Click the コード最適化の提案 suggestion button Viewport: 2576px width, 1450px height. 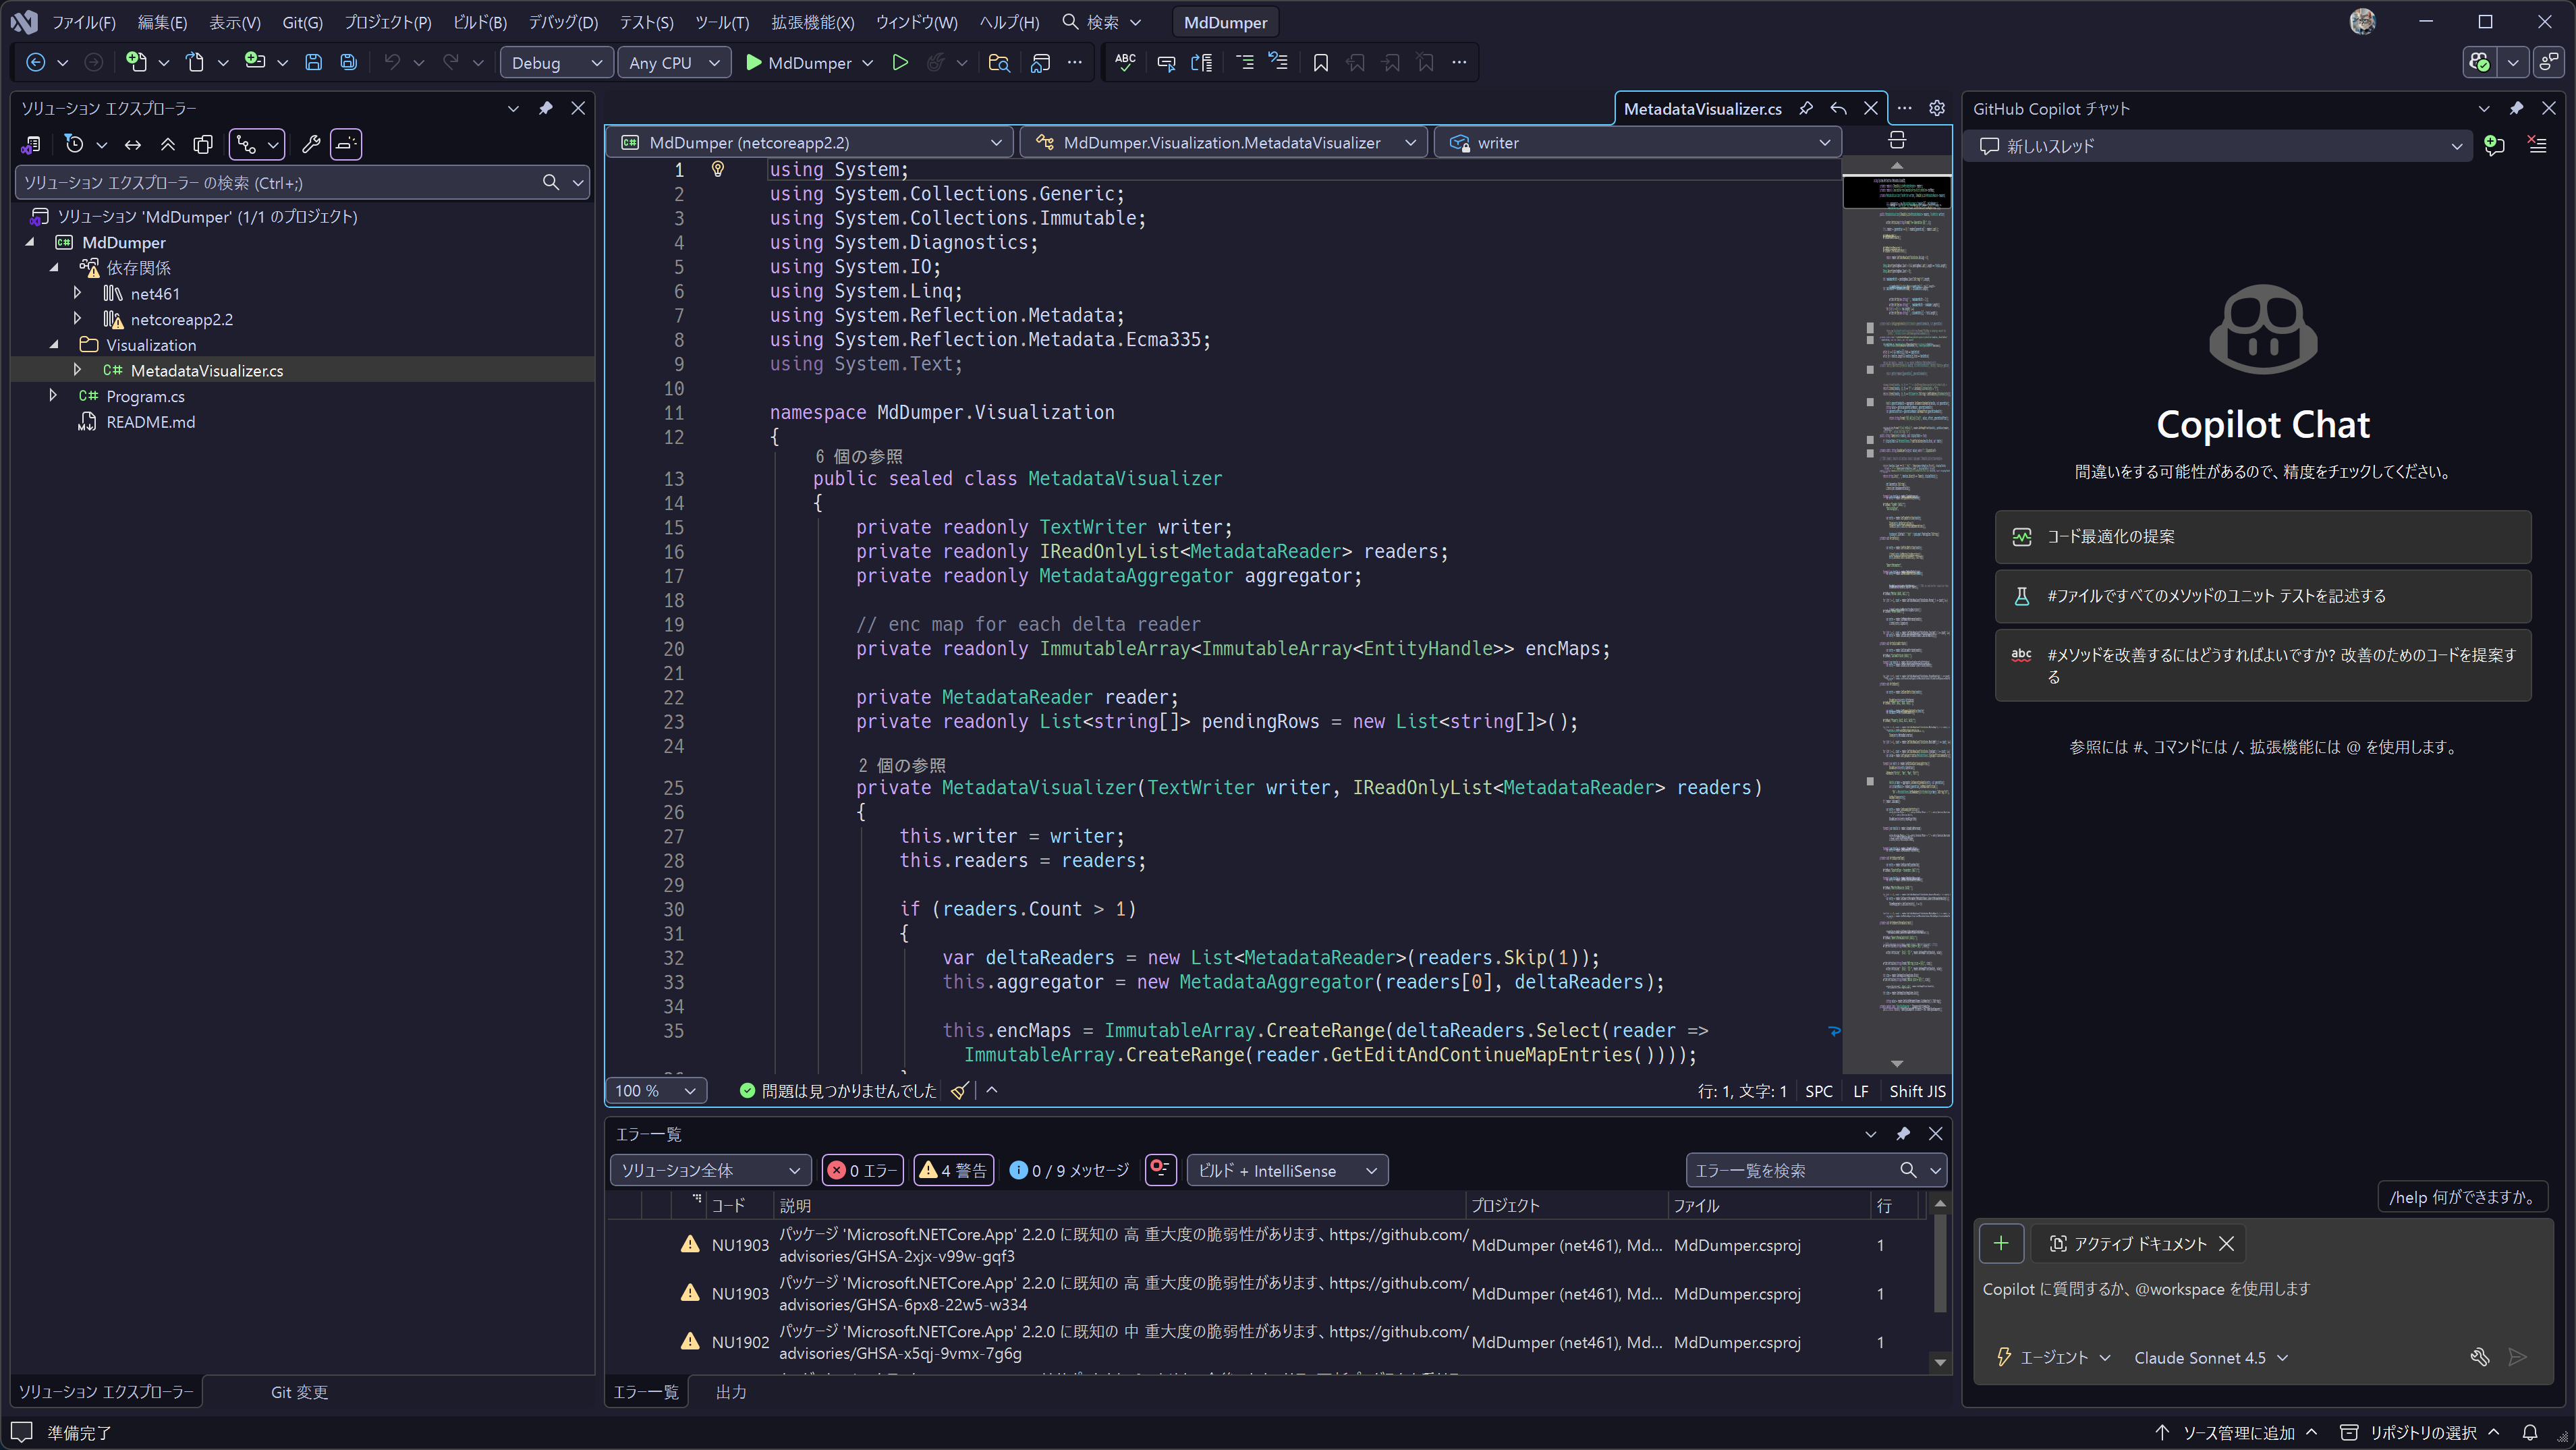pyautogui.click(x=2262, y=537)
